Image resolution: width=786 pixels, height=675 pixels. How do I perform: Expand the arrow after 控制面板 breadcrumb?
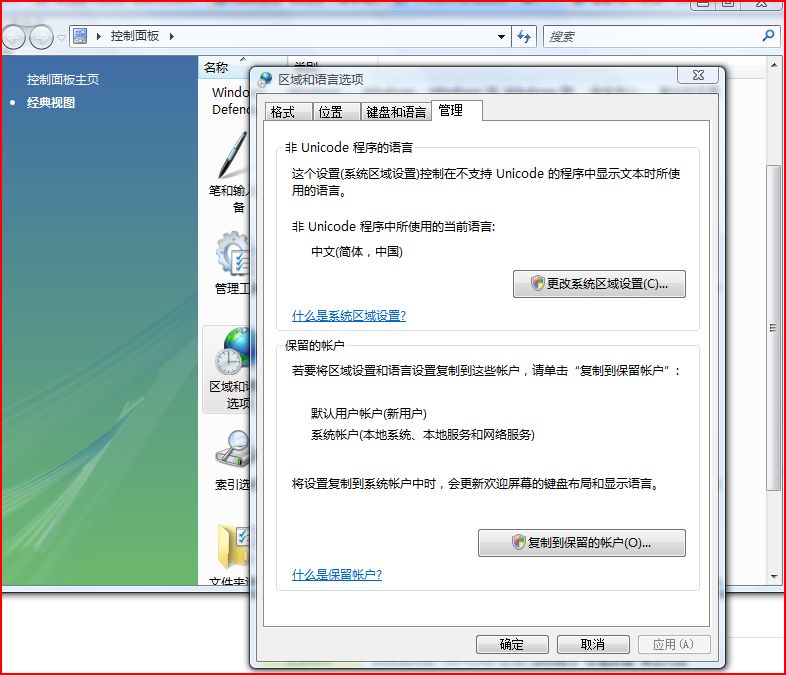pyautogui.click(x=172, y=36)
